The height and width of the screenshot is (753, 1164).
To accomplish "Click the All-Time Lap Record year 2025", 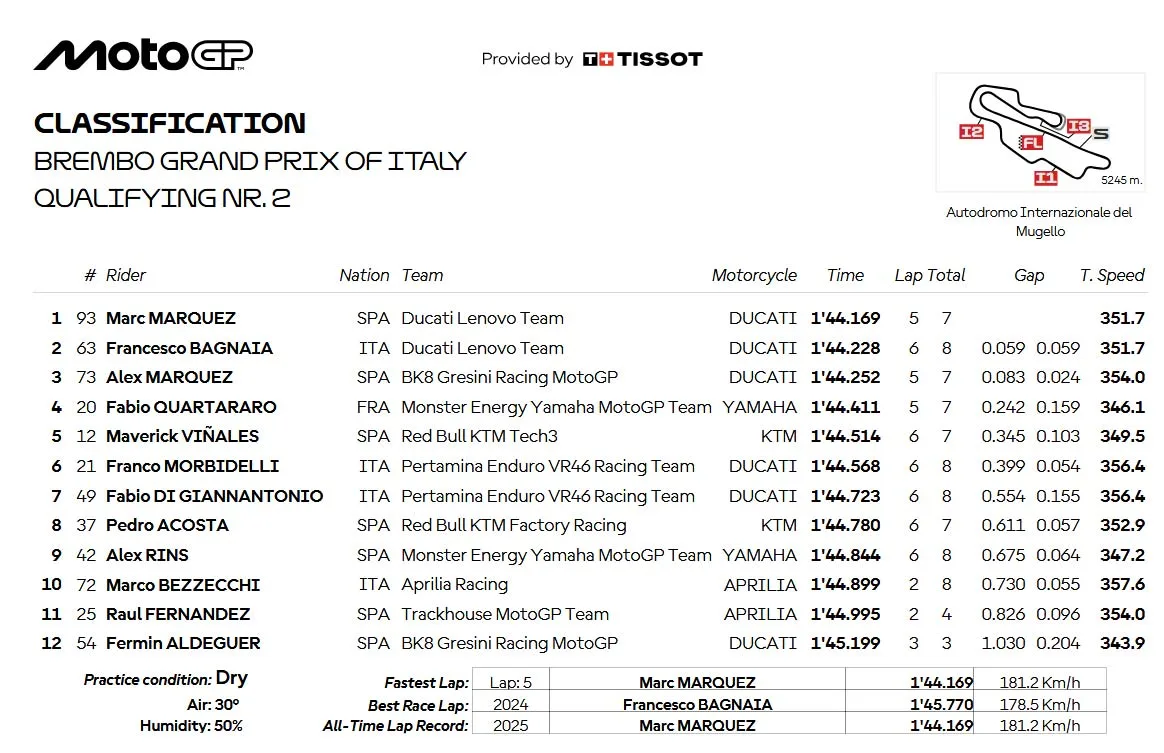I will pos(511,726).
